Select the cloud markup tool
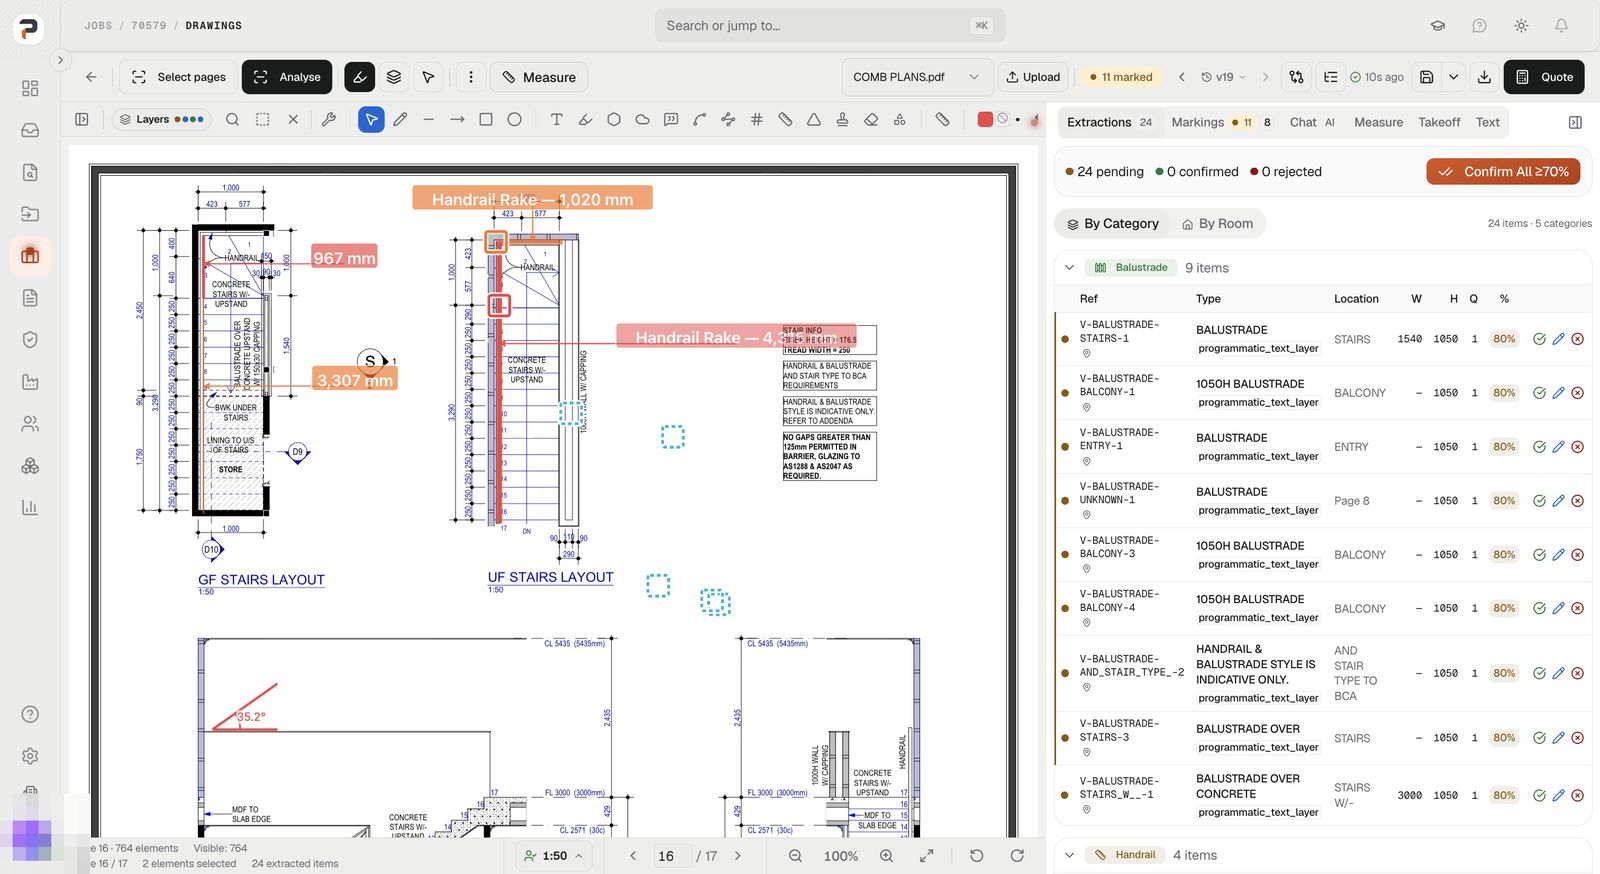The image size is (1600, 874). (642, 119)
